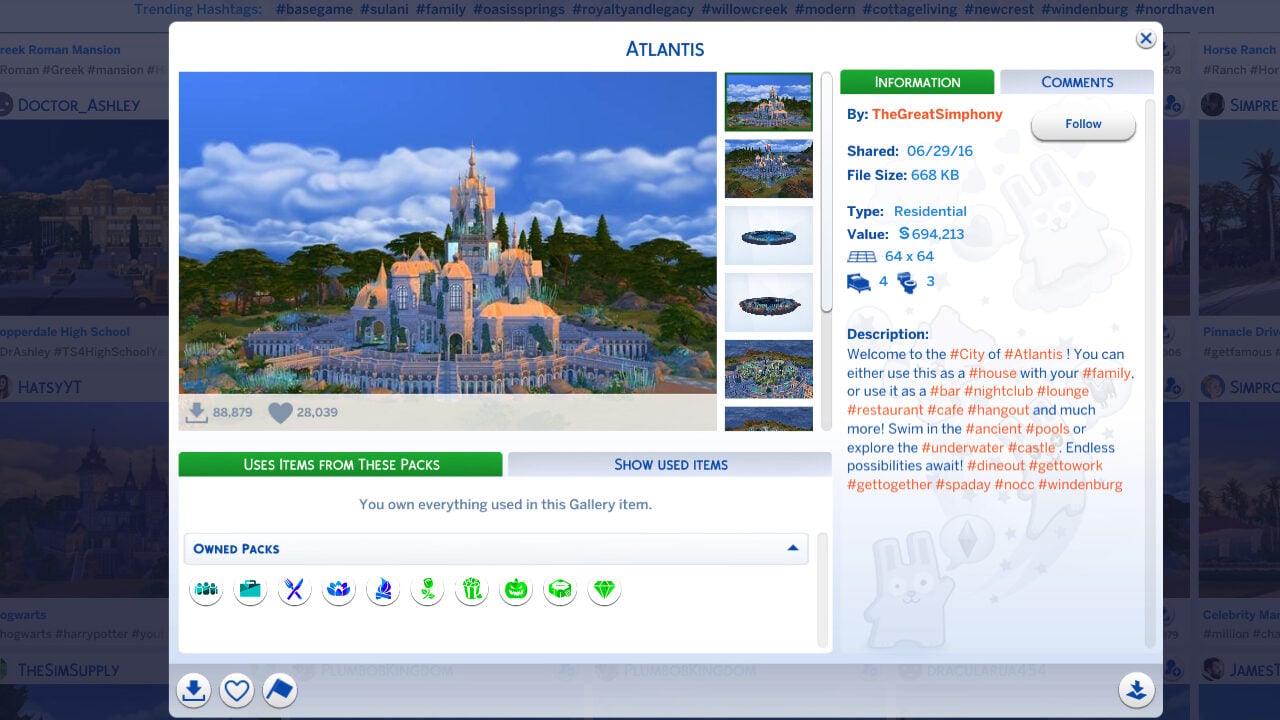
Task: Click the lot size grid icon
Action: click(861, 257)
